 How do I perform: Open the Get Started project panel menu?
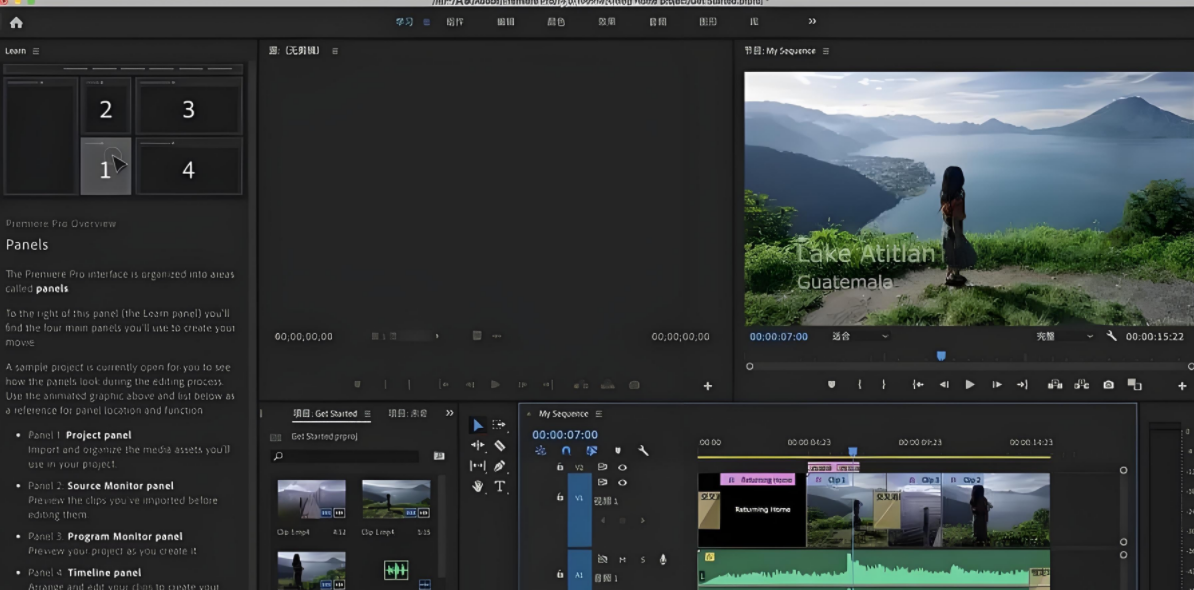point(367,413)
